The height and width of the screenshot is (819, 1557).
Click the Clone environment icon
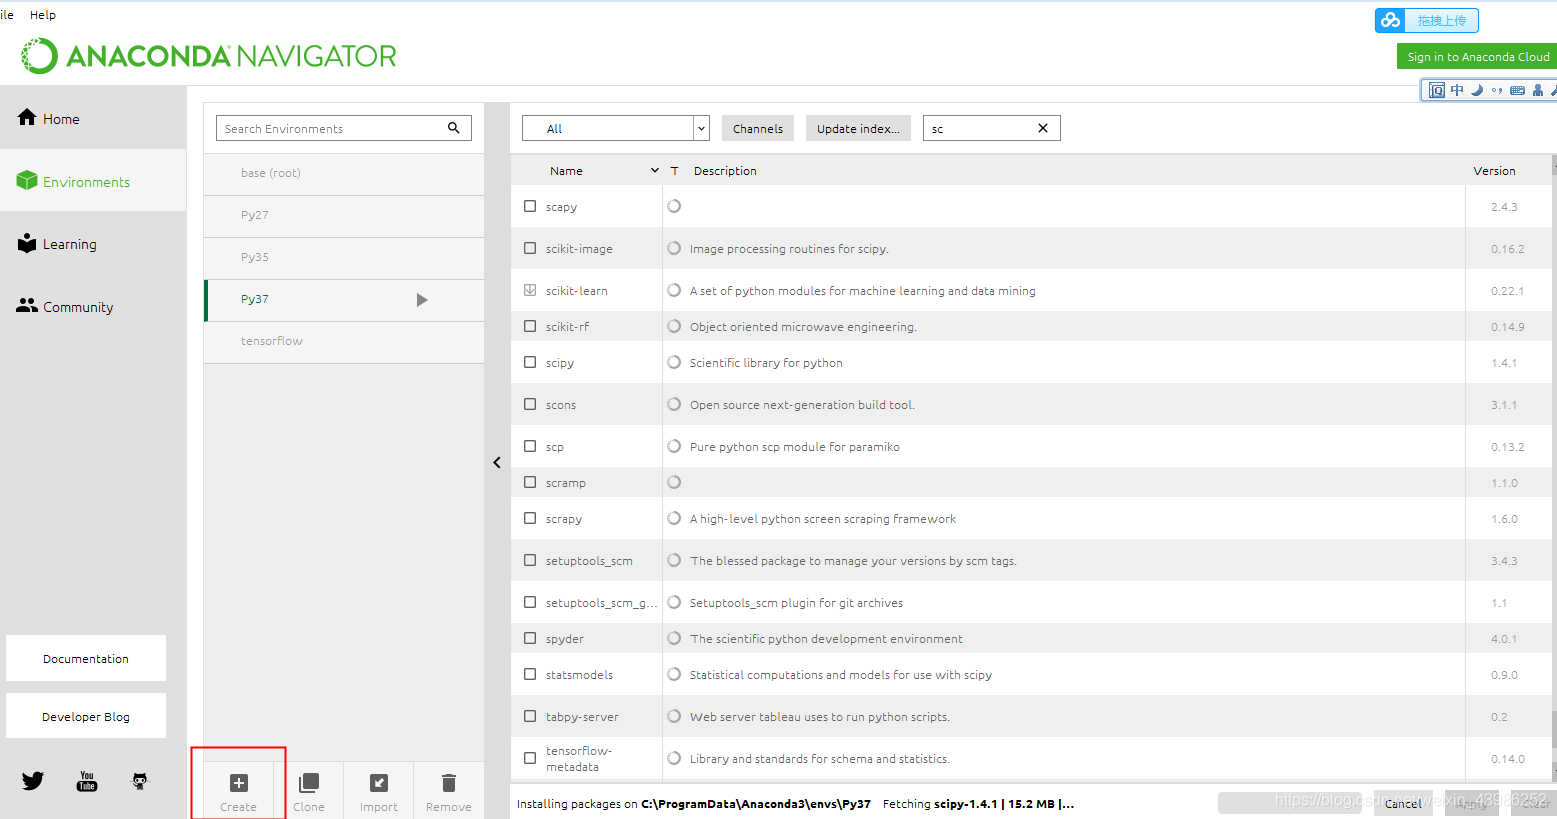tap(309, 783)
